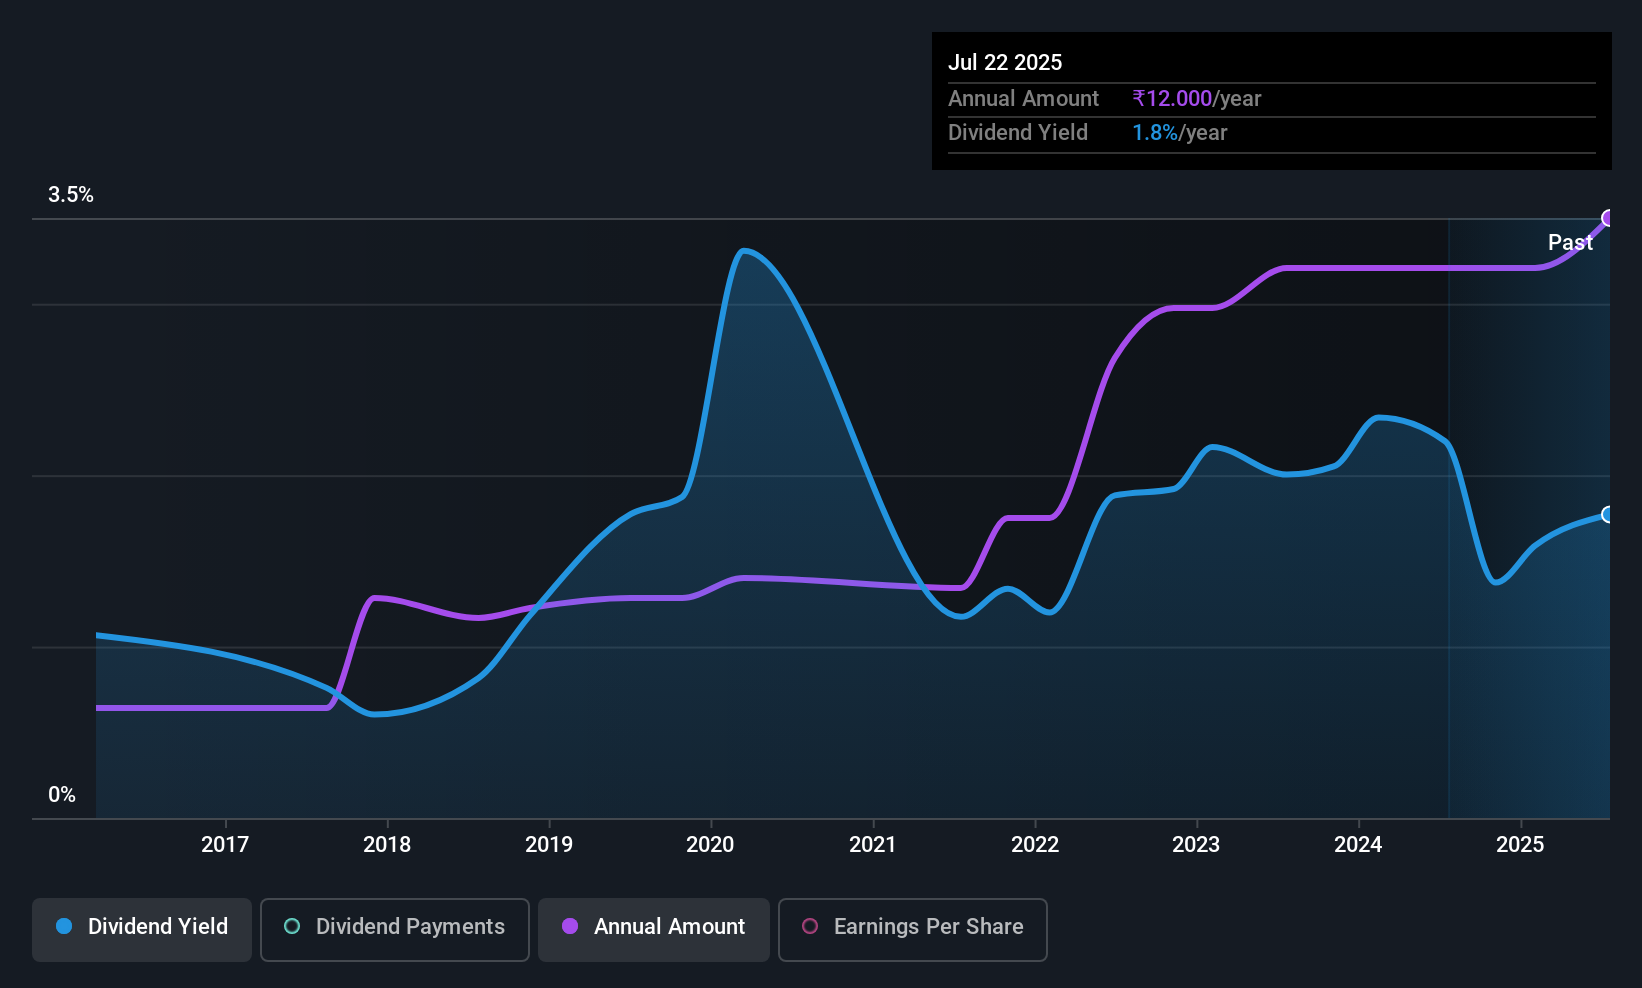Click the 1.8%/year dividend yield value
The width and height of the screenshot is (1642, 988).
pyautogui.click(x=1179, y=133)
